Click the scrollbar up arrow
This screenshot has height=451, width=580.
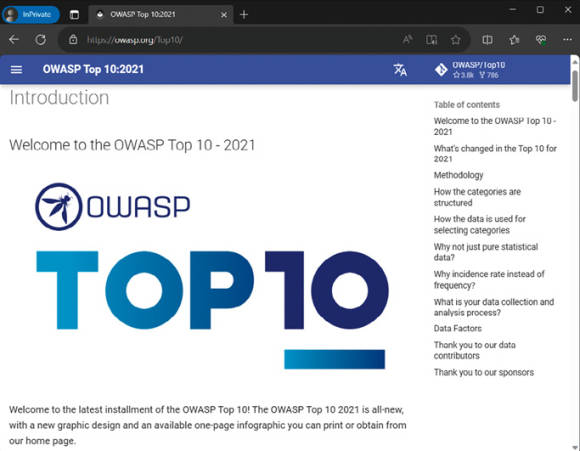574,62
